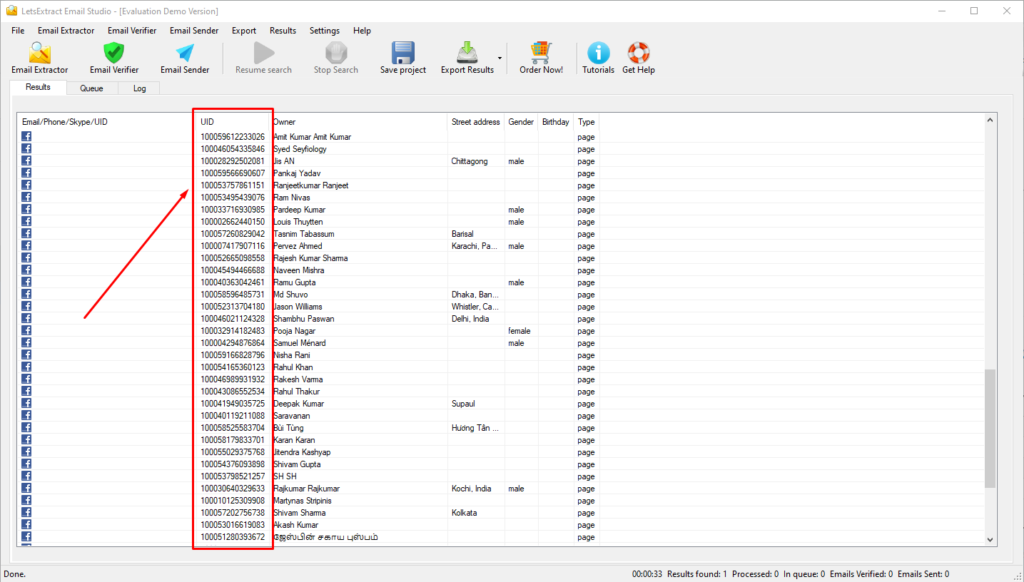The height and width of the screenshot is (582, 1024).
Task: Click the Facebook icon in Deepak Kumar's row
Action: [x=26, y=403]
